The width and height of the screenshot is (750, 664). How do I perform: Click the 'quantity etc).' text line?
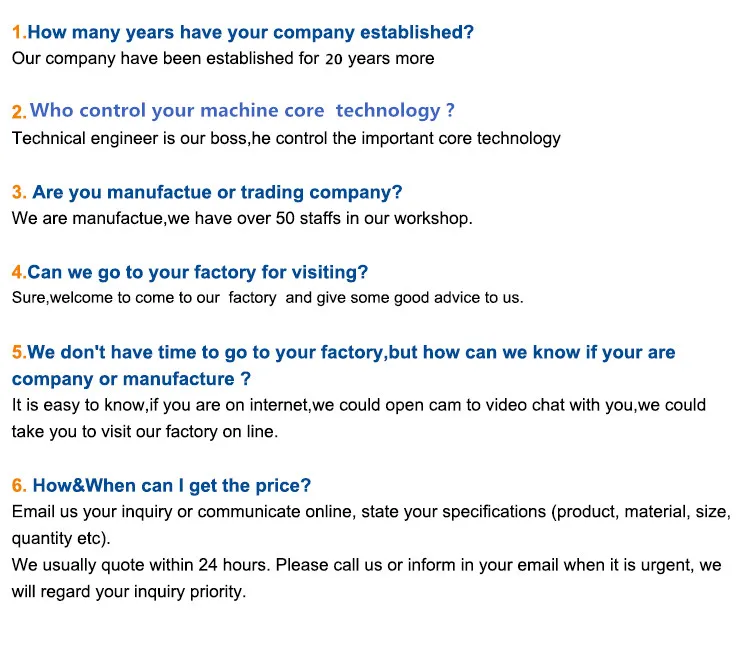coord(59,538)
